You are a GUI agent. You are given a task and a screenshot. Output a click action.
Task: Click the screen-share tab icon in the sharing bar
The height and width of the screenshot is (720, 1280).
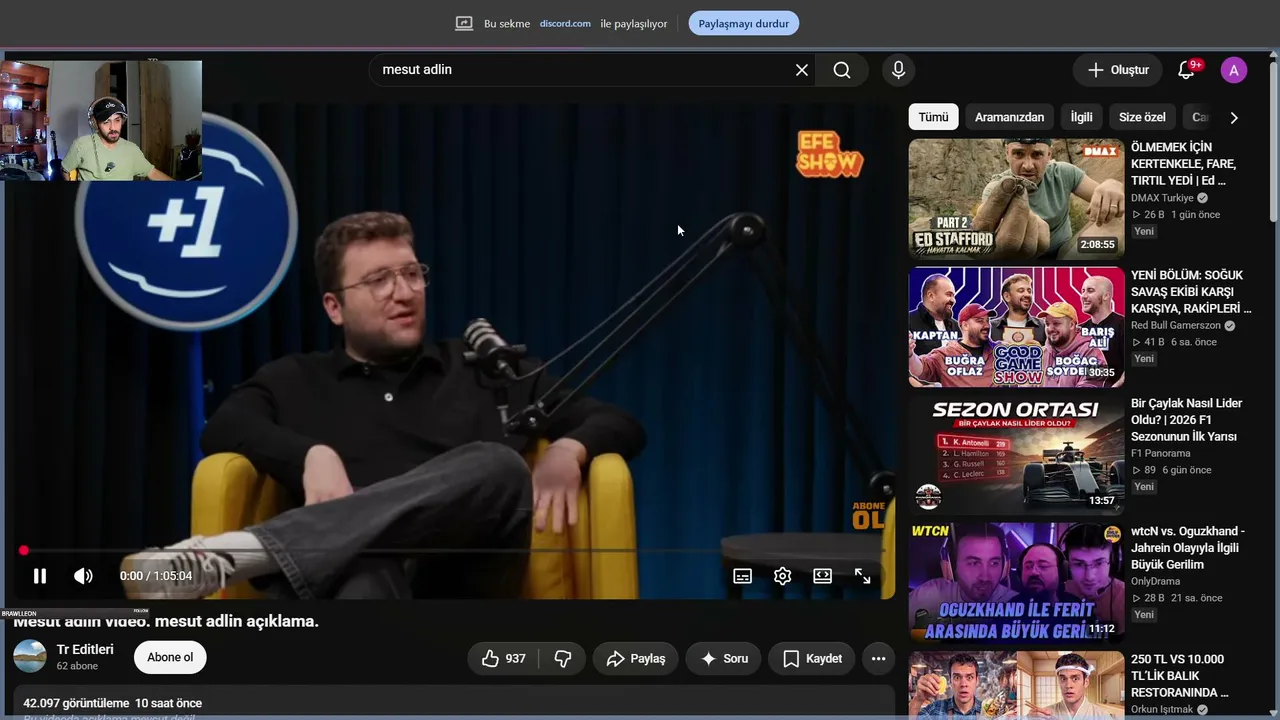[x=464, y=24]
